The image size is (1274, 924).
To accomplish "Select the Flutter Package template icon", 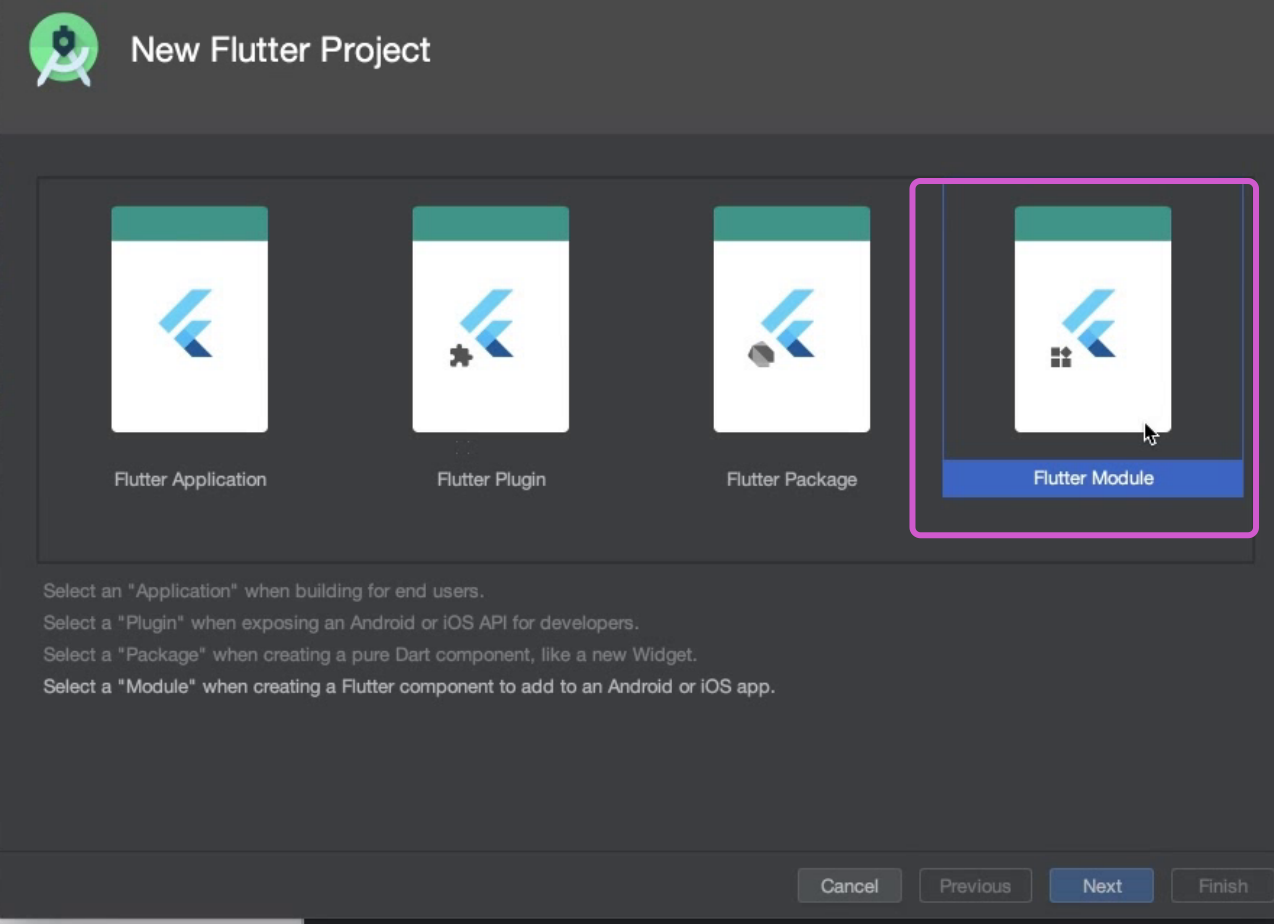I will pos(791,319).
